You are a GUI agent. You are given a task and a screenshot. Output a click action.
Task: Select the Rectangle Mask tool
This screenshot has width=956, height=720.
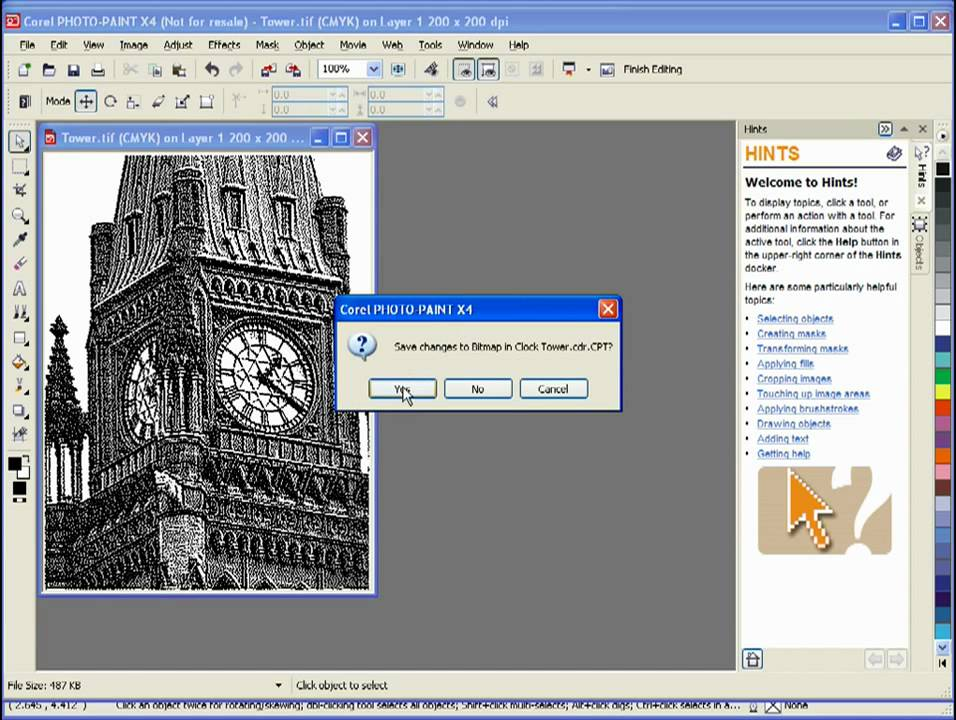click(20, 166)
